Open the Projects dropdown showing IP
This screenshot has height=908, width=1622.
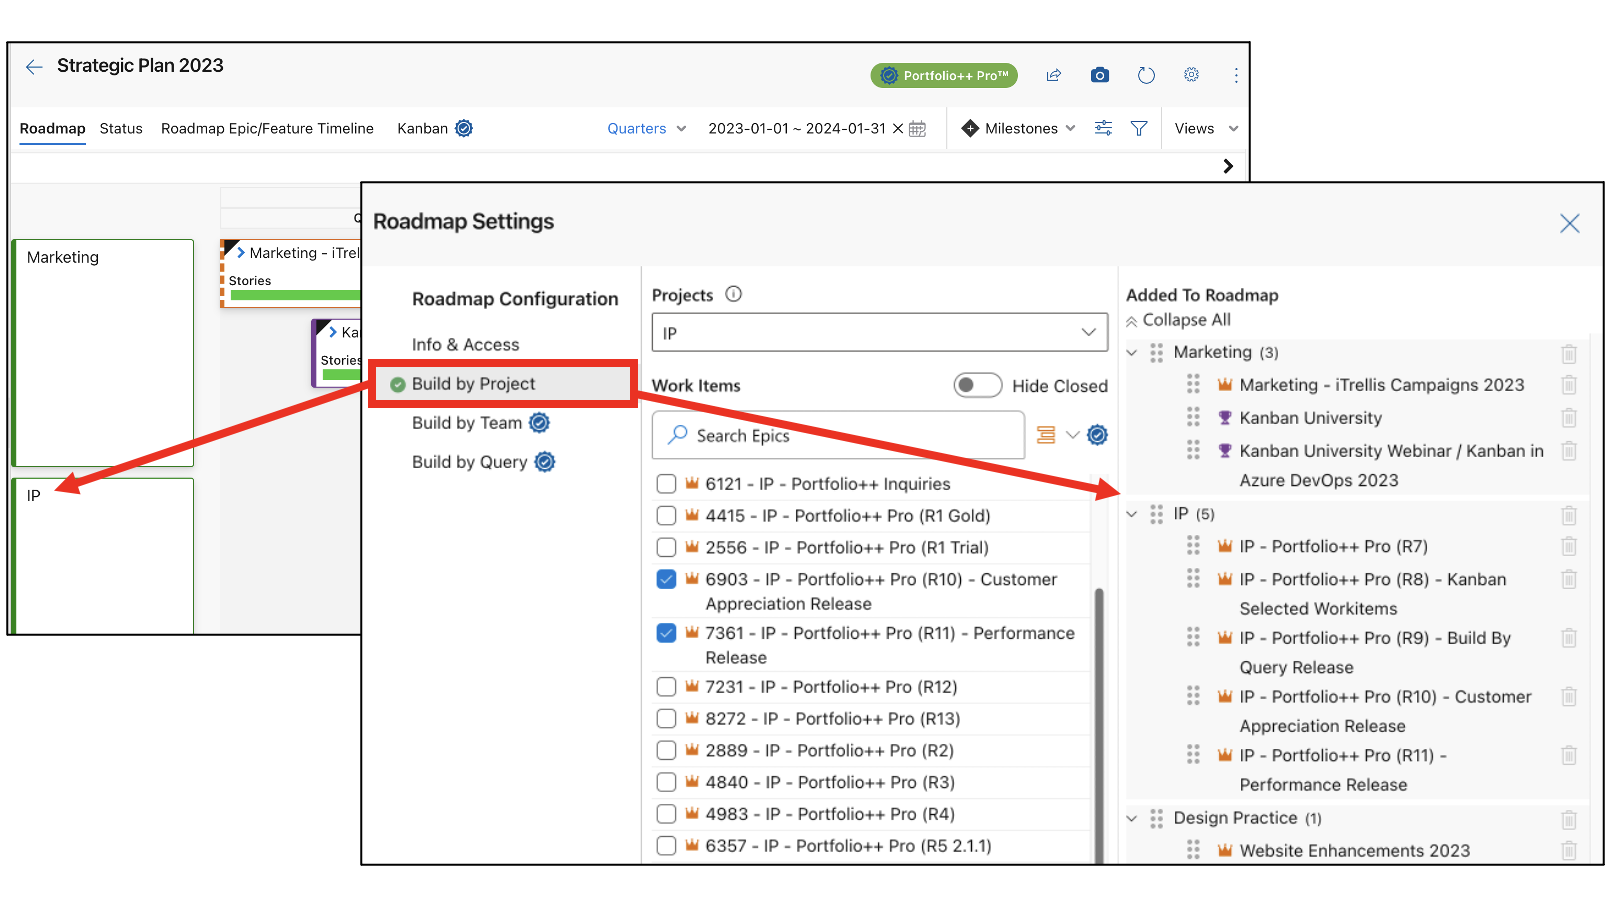click(x=879, y=333)
